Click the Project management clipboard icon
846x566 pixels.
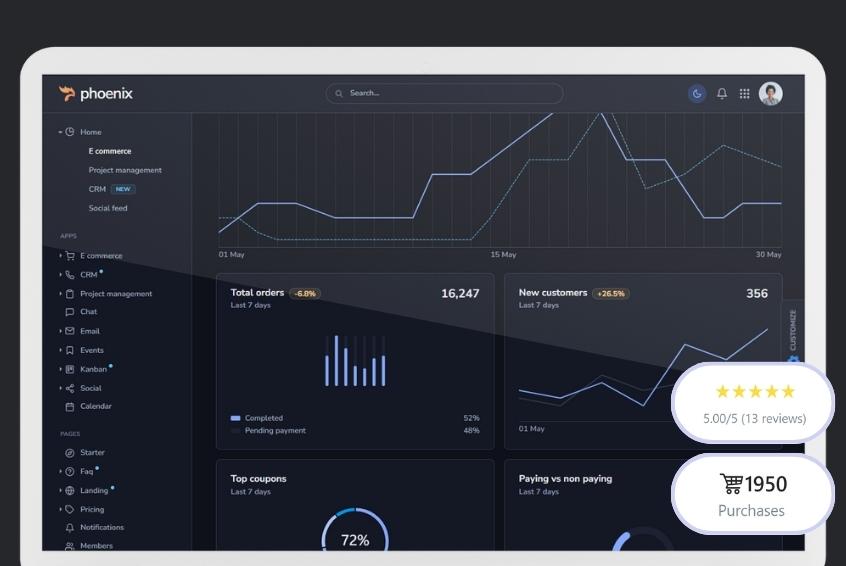[70, 294]
